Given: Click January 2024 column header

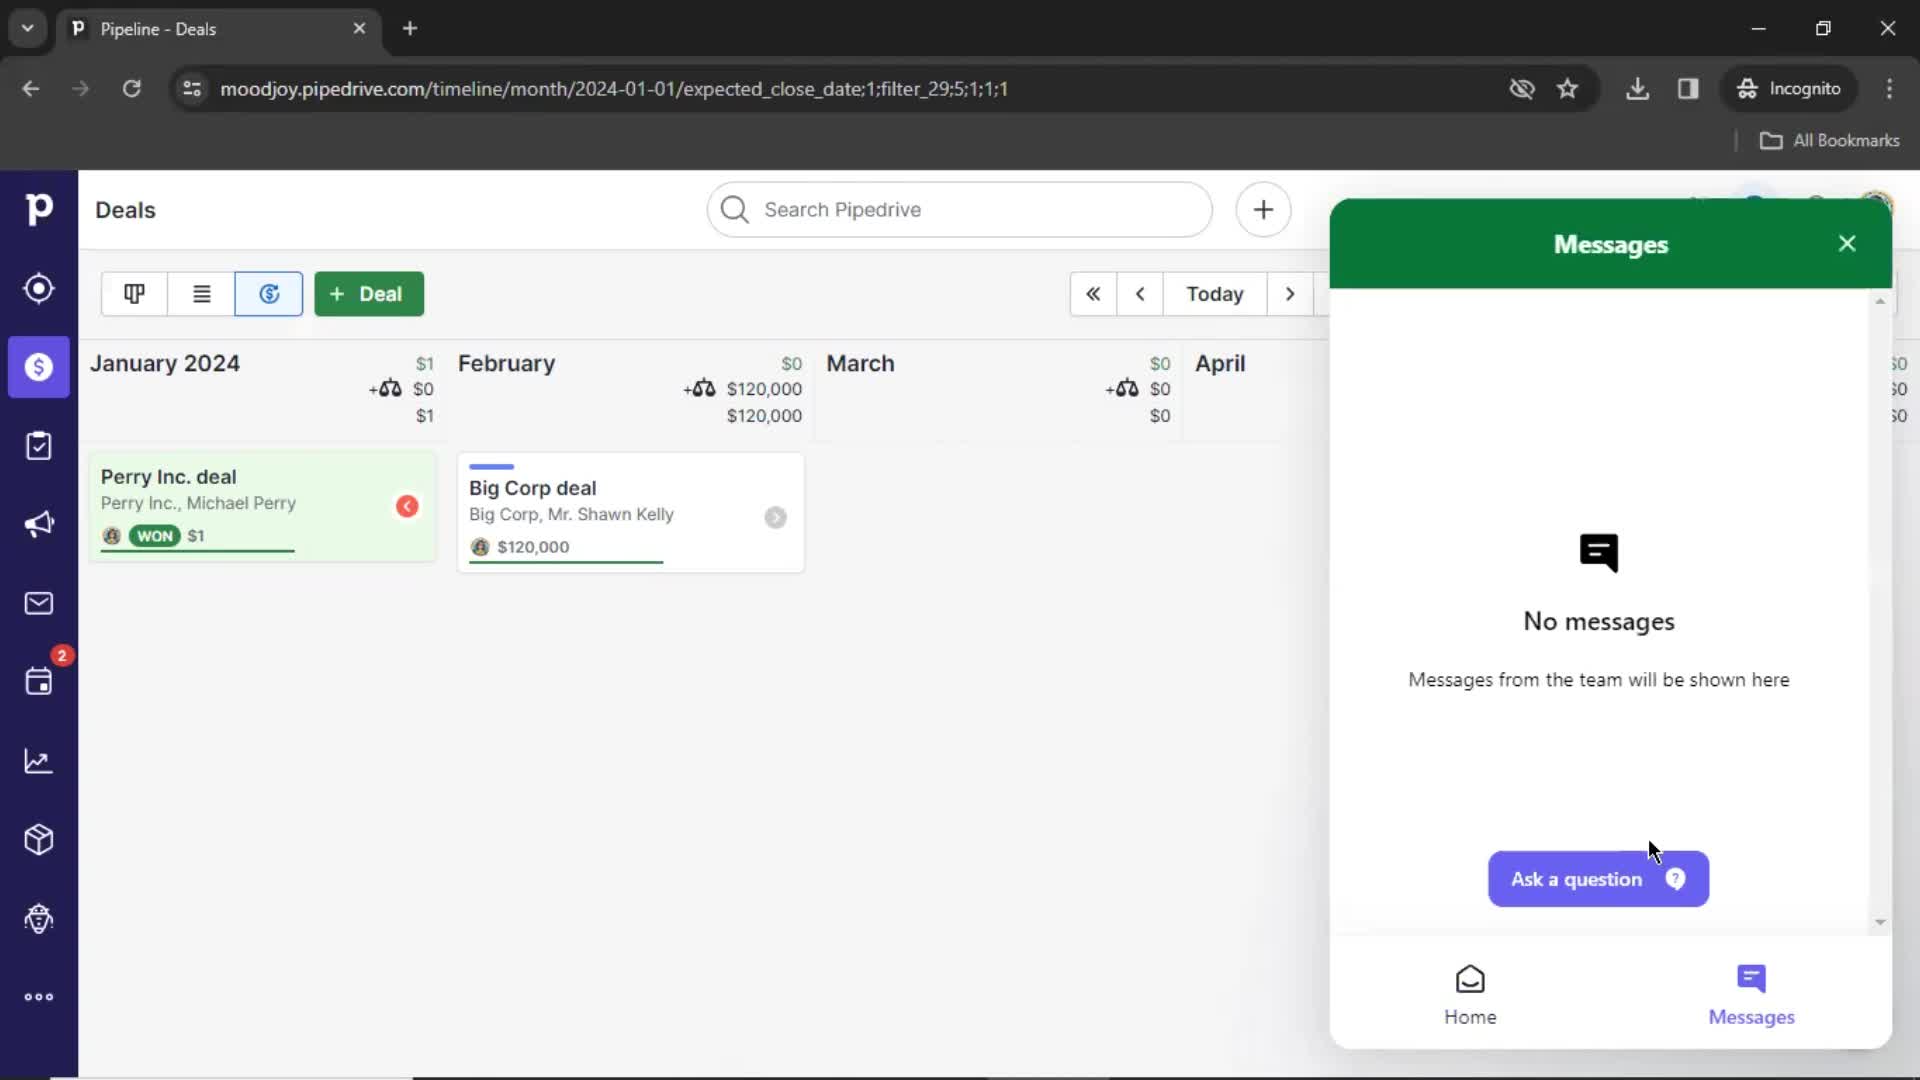Looking at the screenshot, I should click(165, 364).
